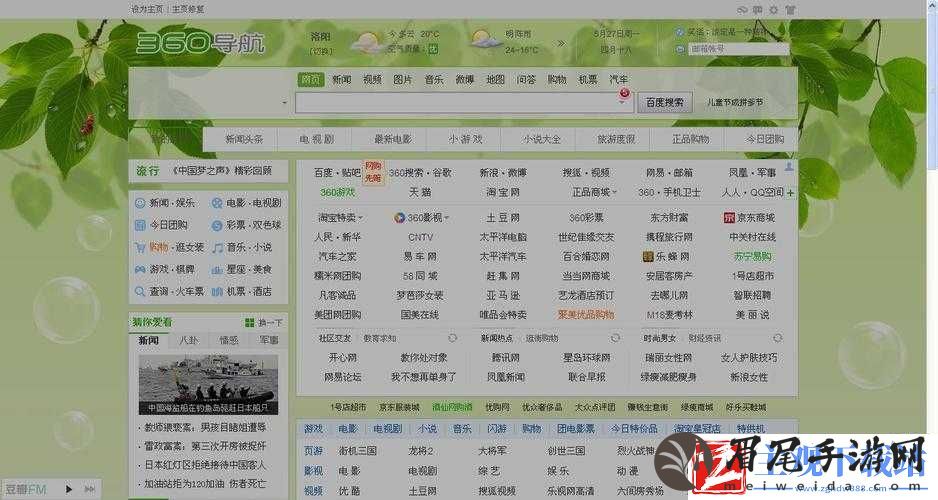Select the 图片 search tab

[403, 80]
